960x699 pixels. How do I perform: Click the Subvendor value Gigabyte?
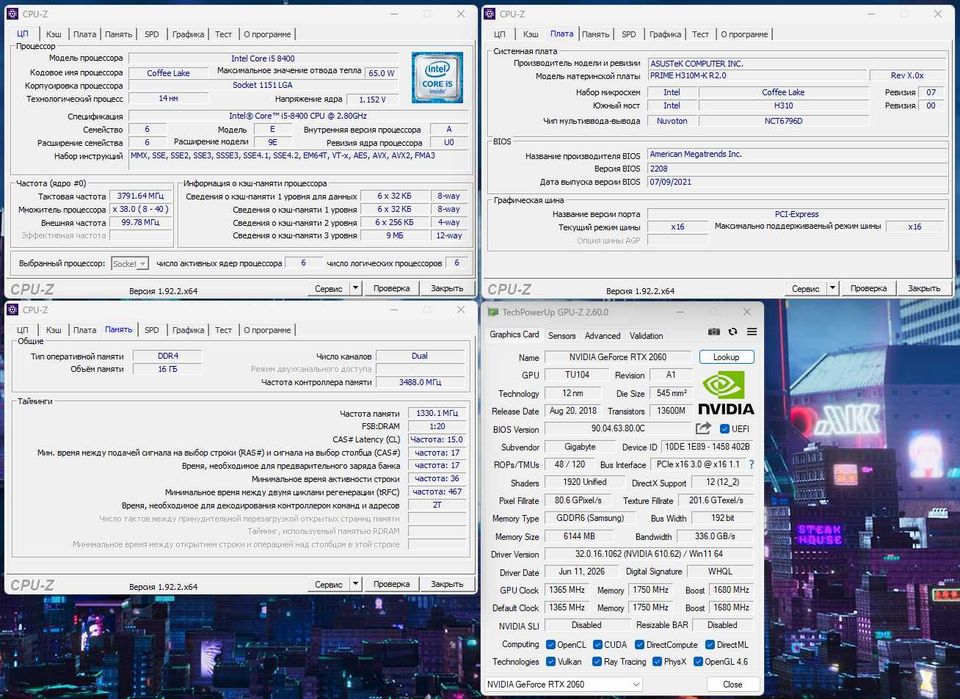[x=580, y=447]
